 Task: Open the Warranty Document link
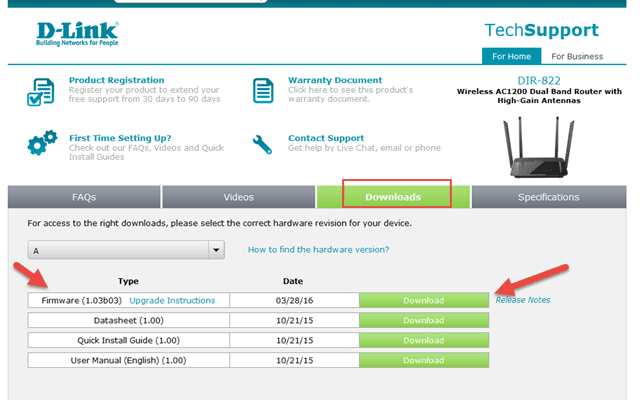point(335,80)
